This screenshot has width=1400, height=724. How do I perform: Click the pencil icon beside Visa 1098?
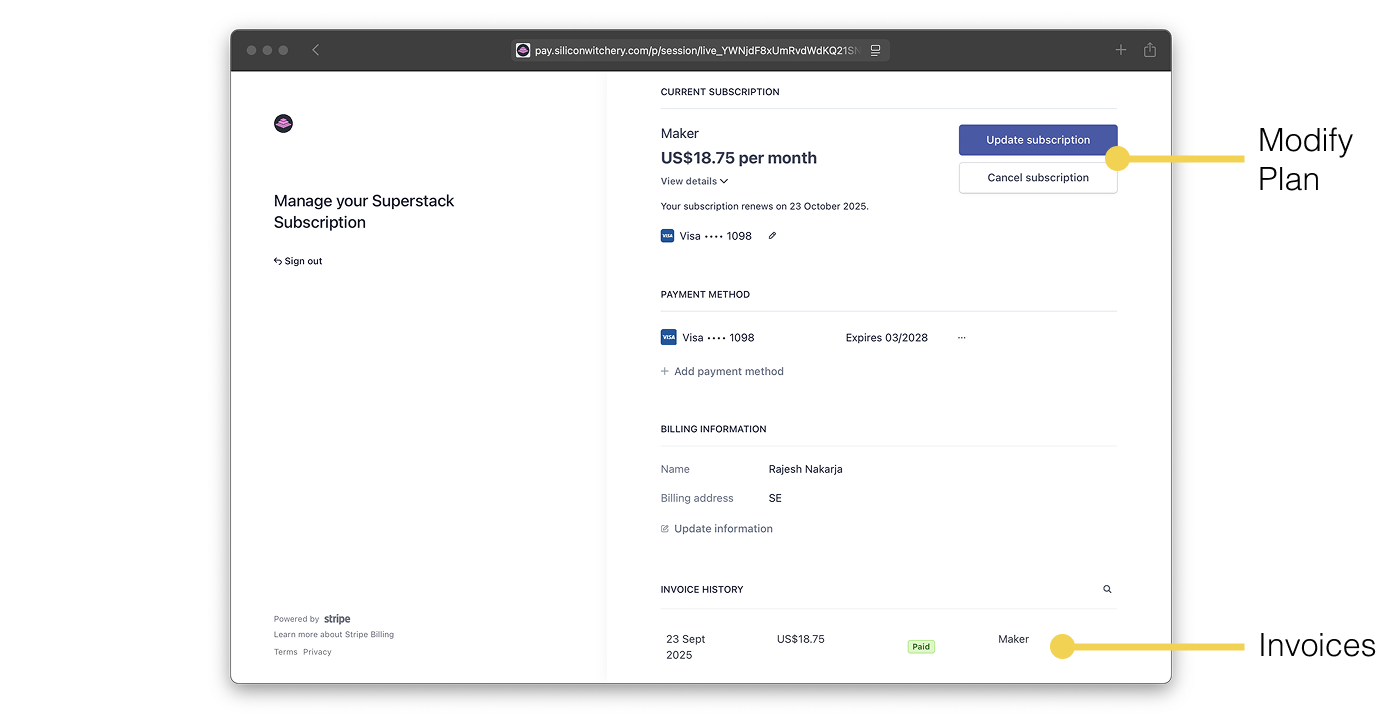coord(772,236)
